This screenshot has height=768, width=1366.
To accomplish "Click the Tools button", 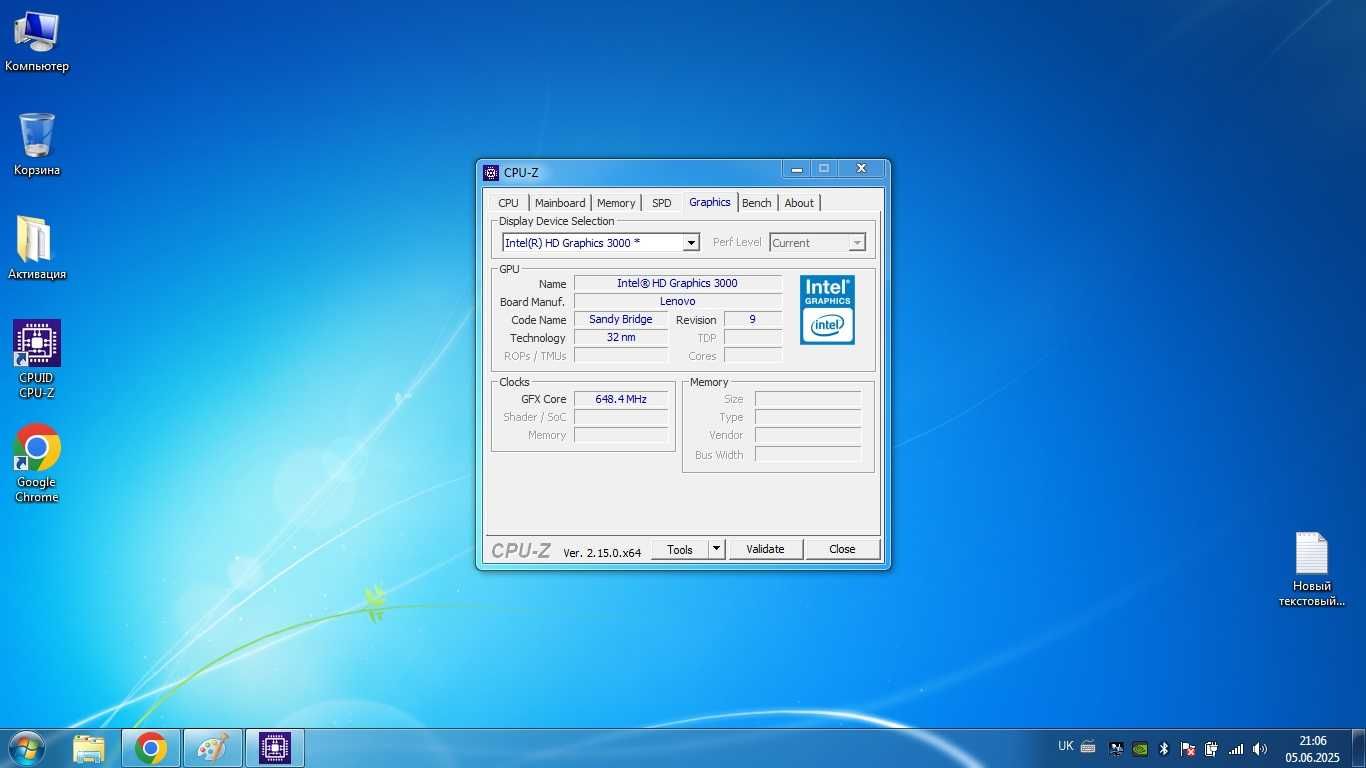I will click(x=680, y=549).
